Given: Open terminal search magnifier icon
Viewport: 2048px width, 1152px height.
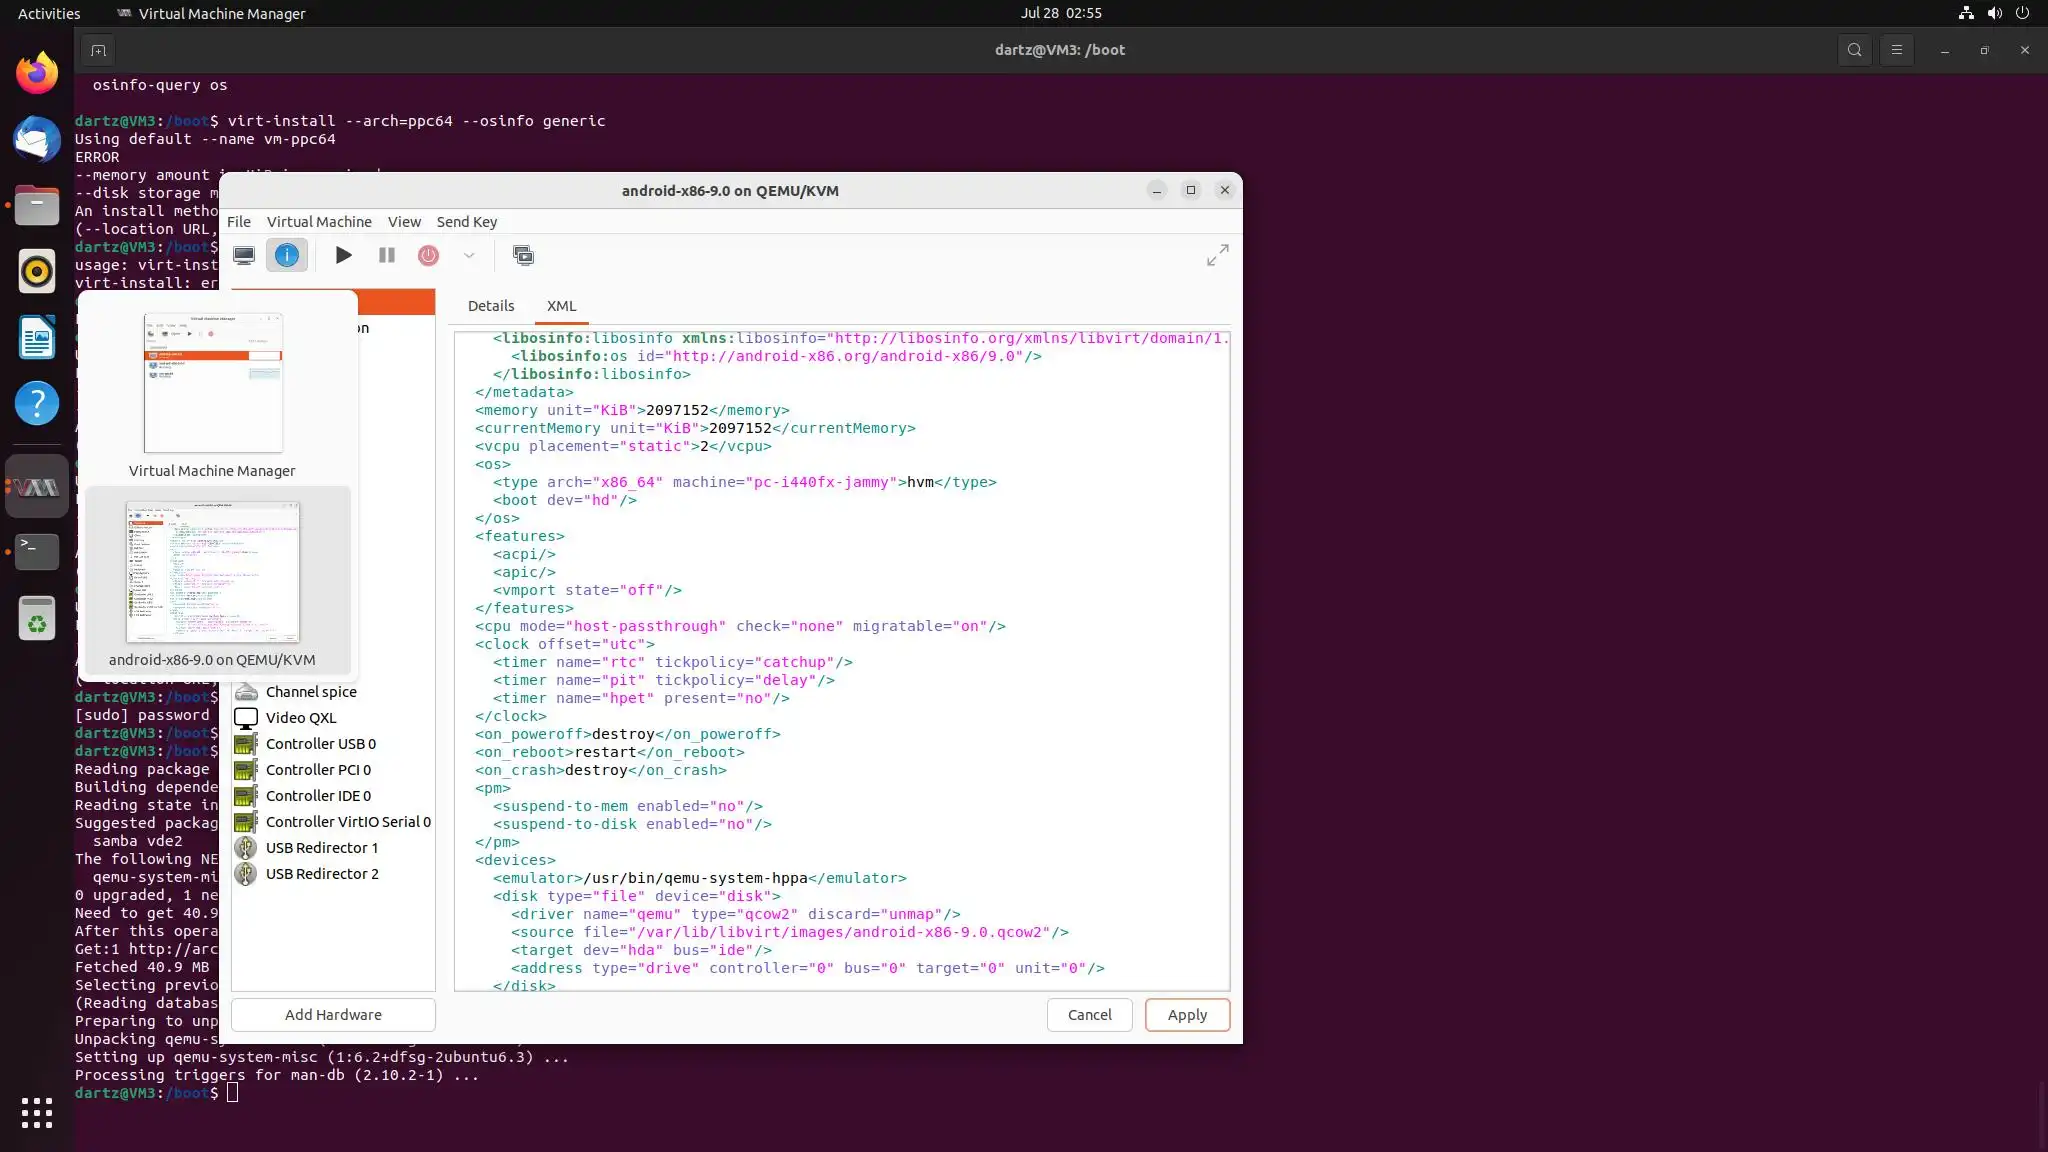Looking at the screenshot, I should (1854, 50).
